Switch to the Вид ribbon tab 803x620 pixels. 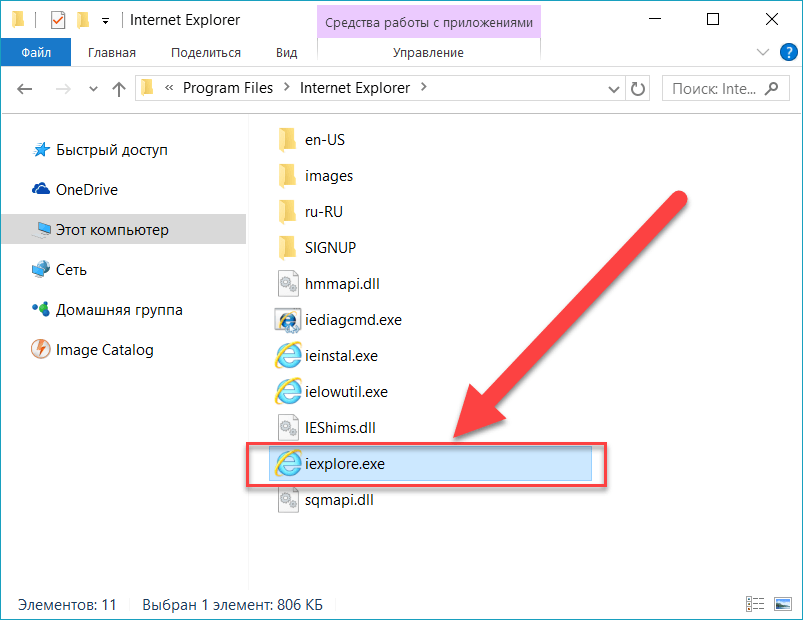coord(286,53)
